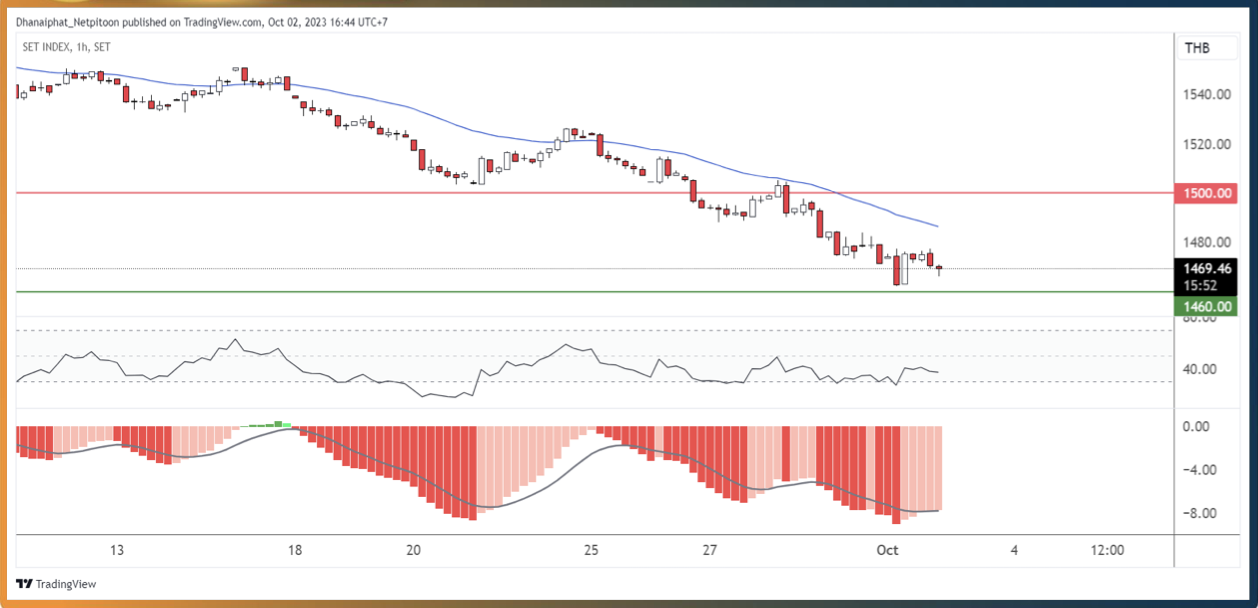Image resolution: width=1258 pixels, height=608 pixels.
Task: Click the 1540.00 price axis label
Action: tap(1207, 95)
